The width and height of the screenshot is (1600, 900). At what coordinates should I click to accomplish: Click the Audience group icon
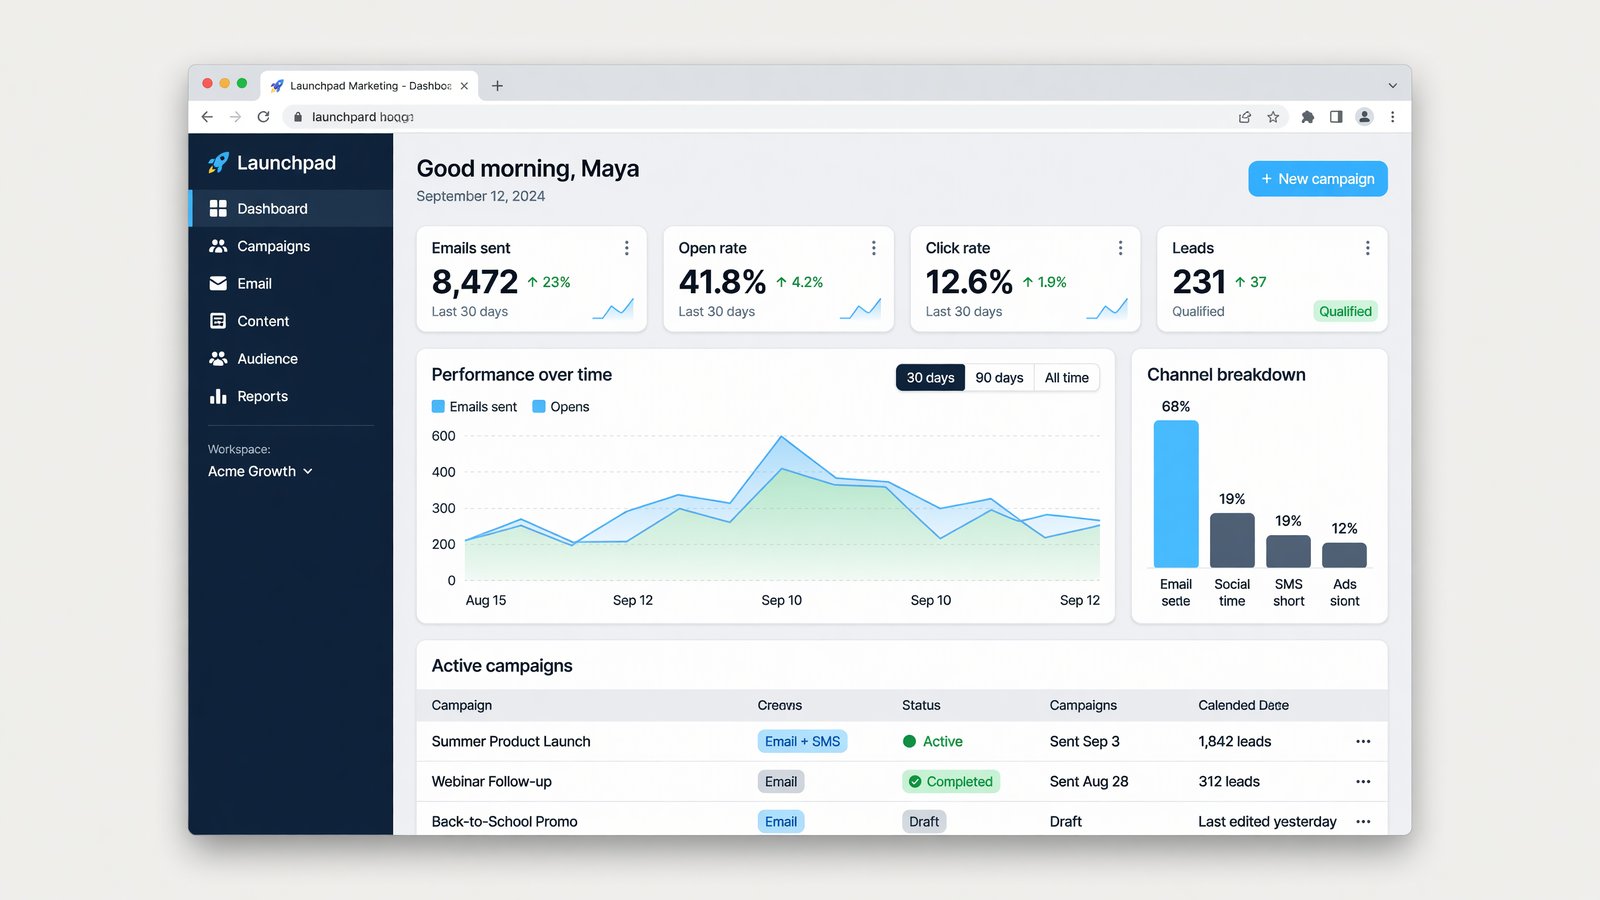[x=218, y=359]
